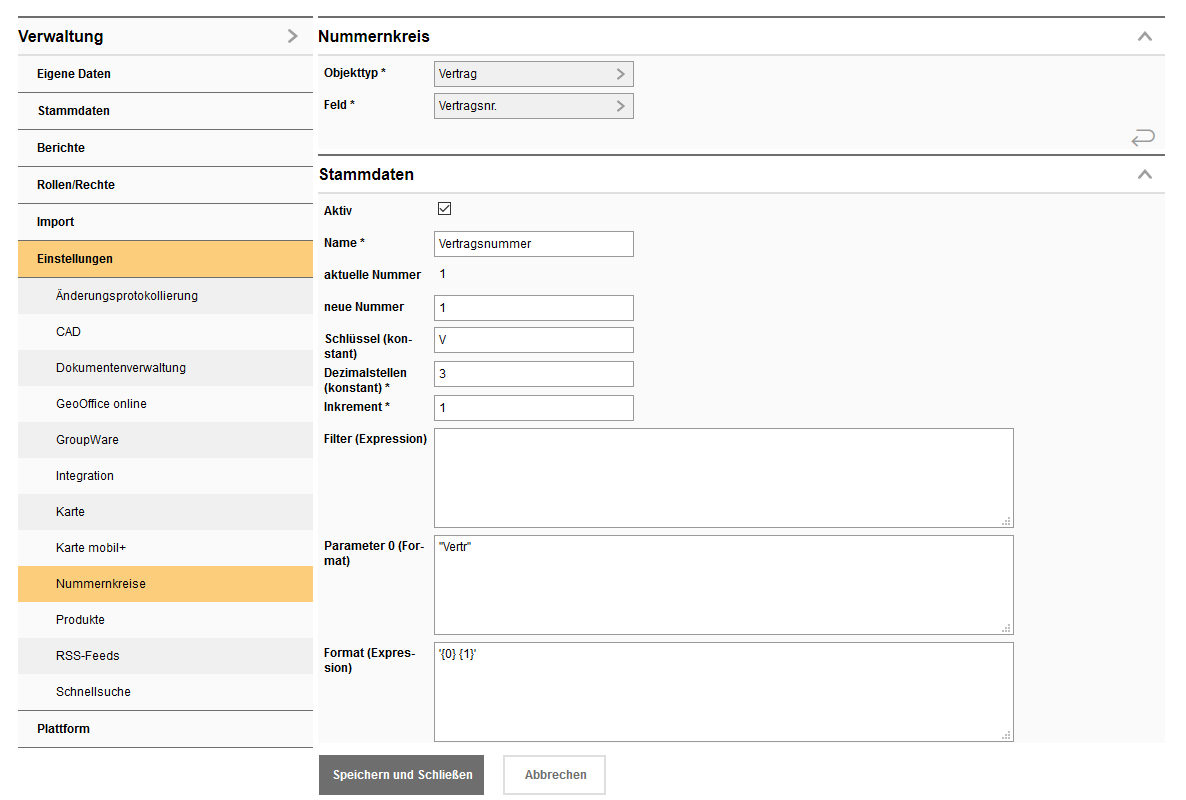Focus the neue Nummer input field
Viewport: 1186px width, 800px height.
click(x=533, y=308)
